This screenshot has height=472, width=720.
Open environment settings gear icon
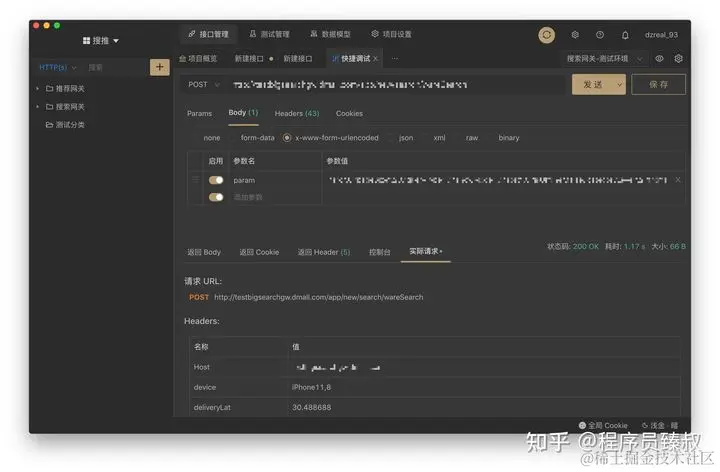click(678, 59)
